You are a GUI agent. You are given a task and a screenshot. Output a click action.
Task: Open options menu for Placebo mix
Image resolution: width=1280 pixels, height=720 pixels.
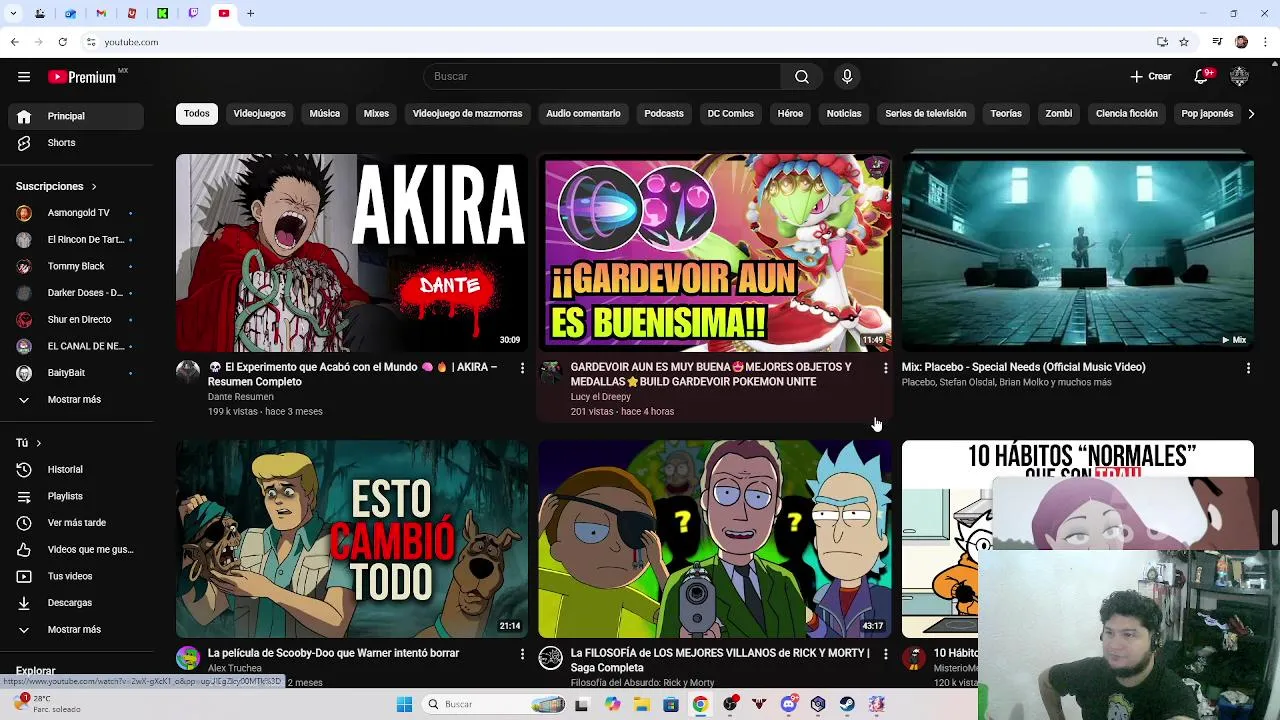click(x=1248, y=369)
